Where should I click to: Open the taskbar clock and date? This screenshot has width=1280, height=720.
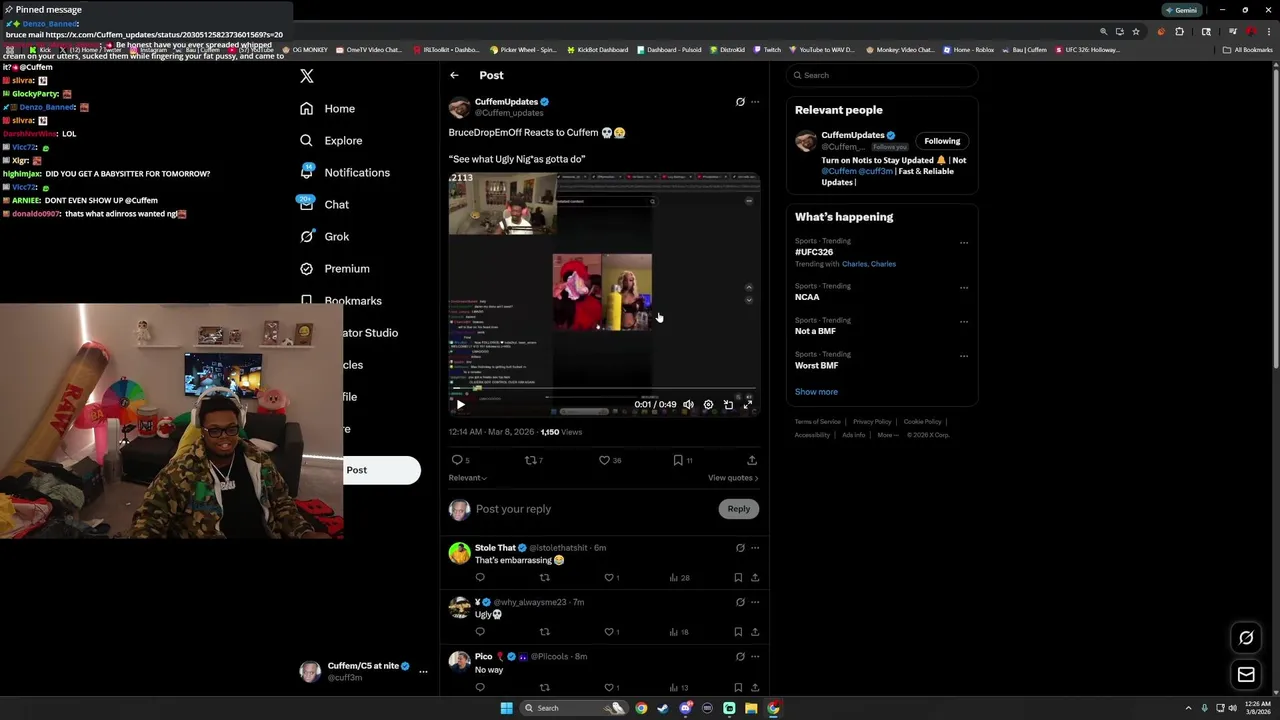point(1258,708)
